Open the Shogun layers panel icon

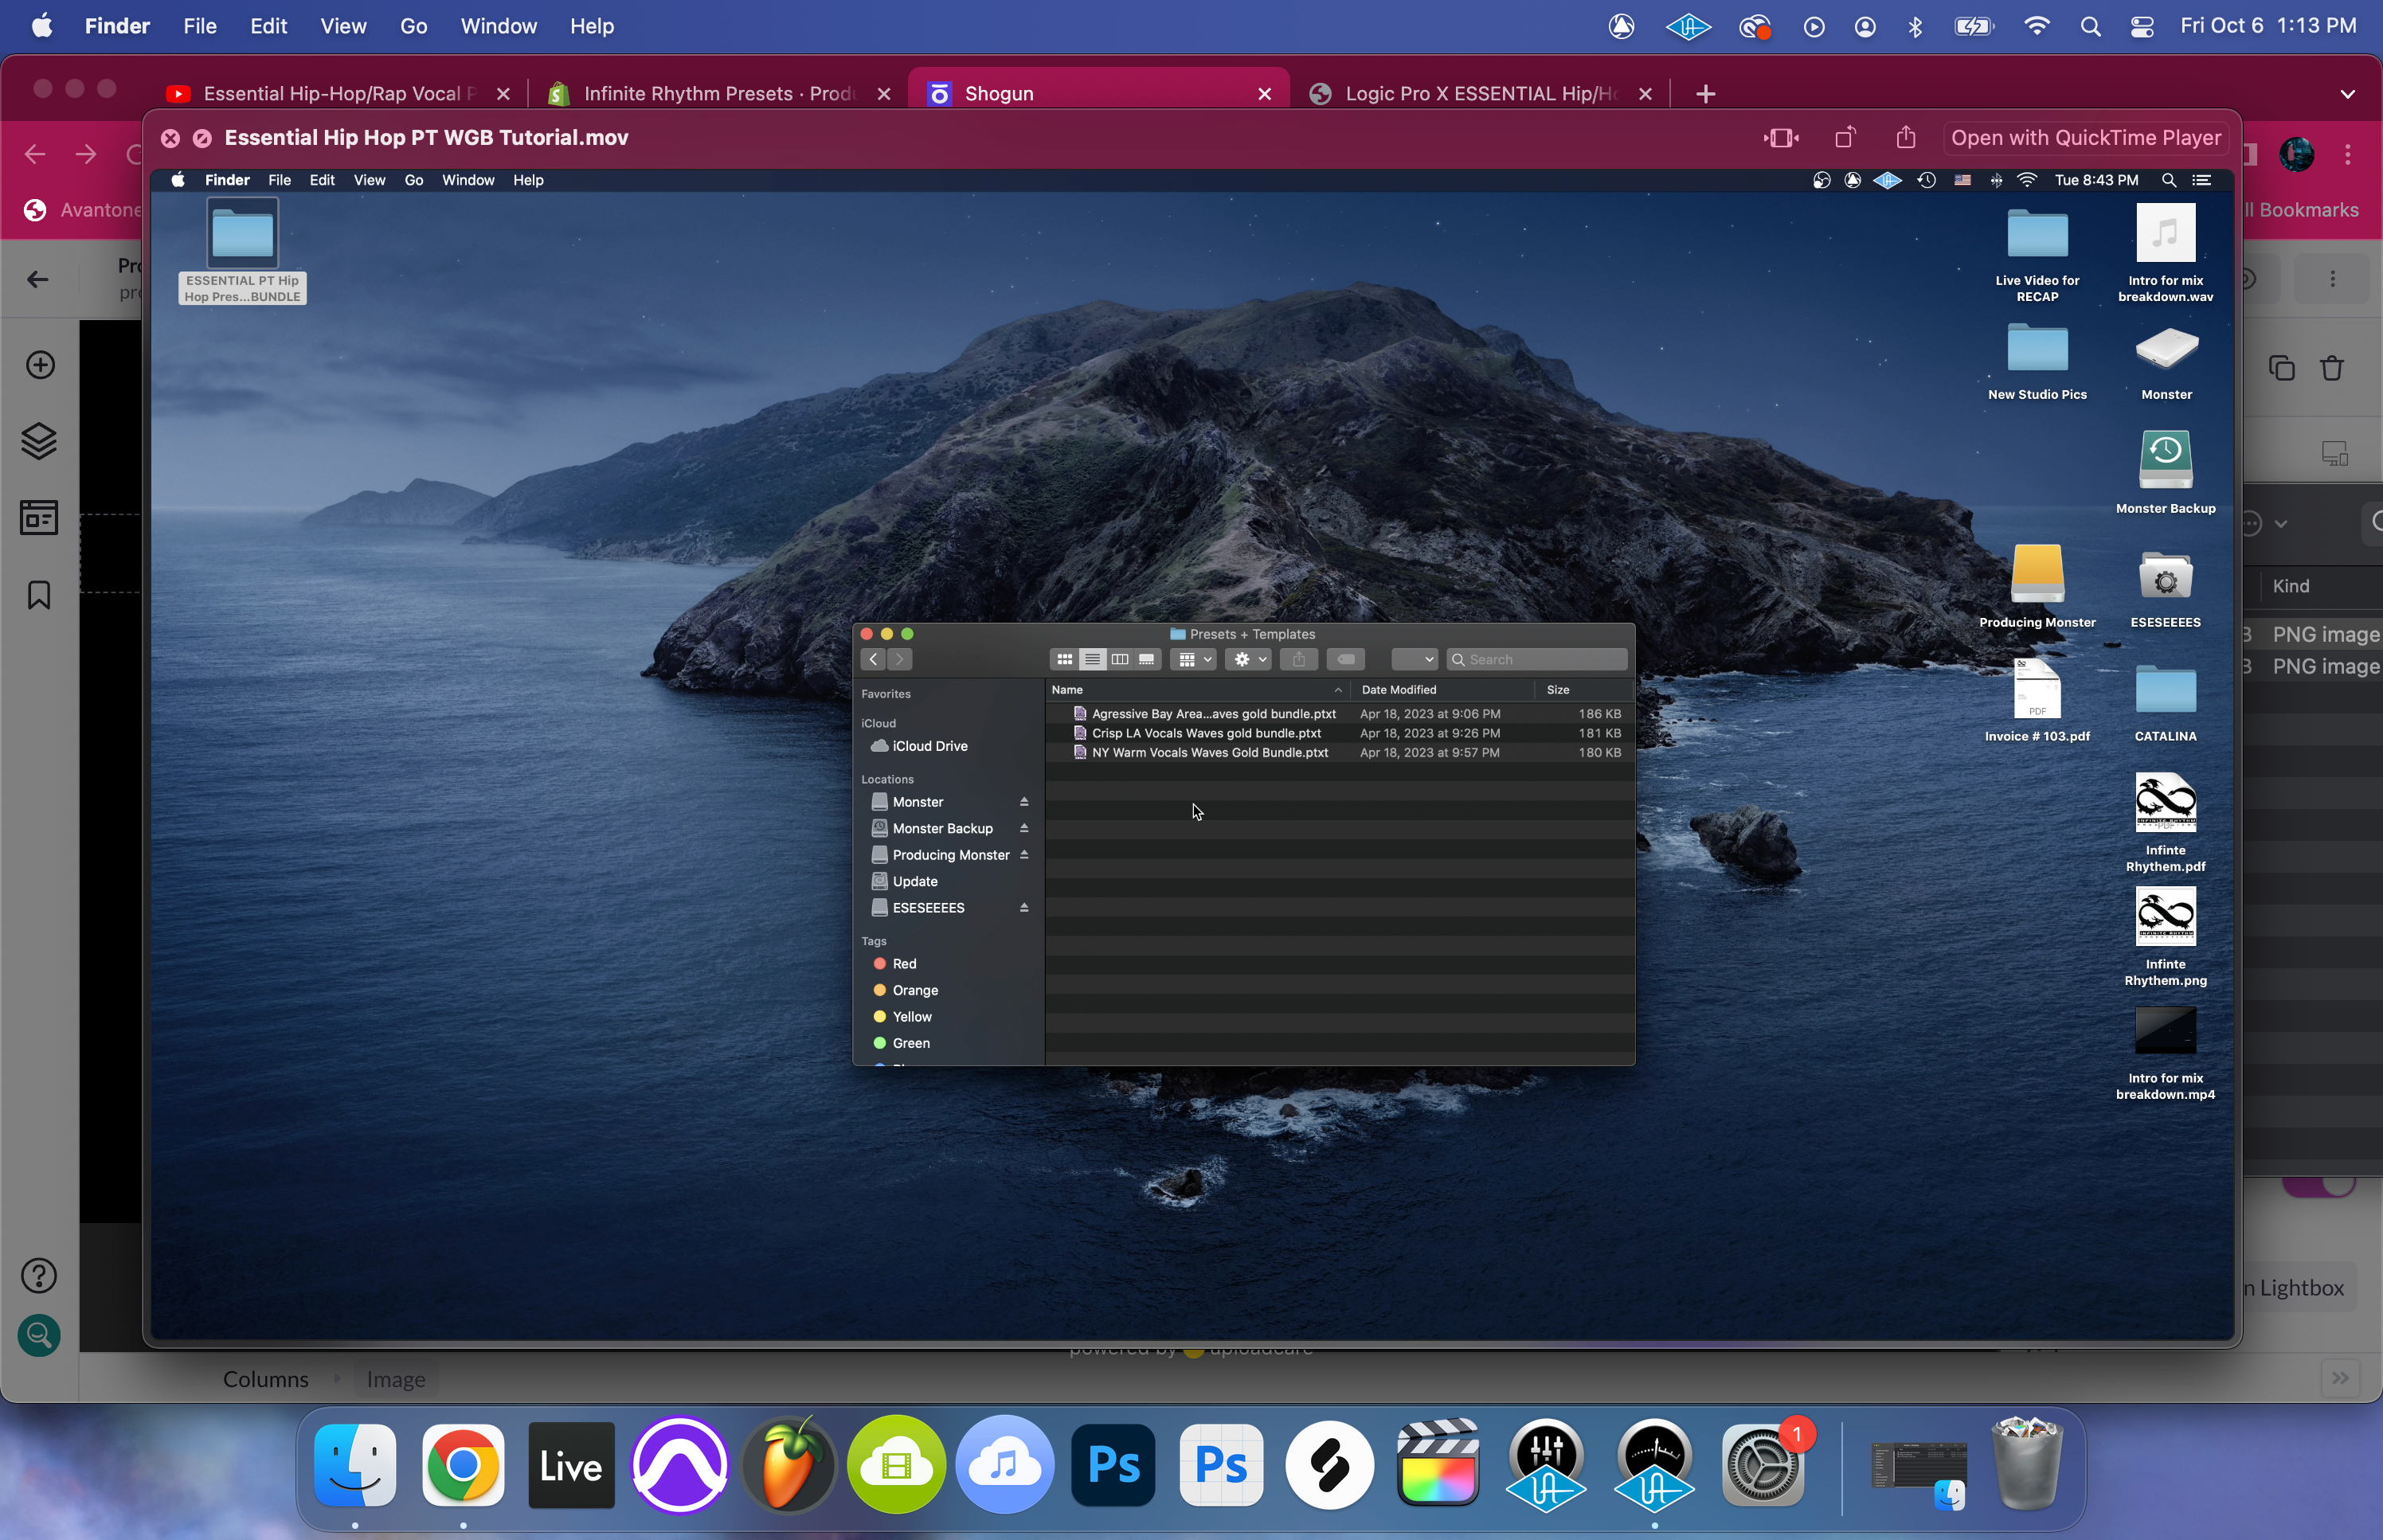tap(39, 441)
